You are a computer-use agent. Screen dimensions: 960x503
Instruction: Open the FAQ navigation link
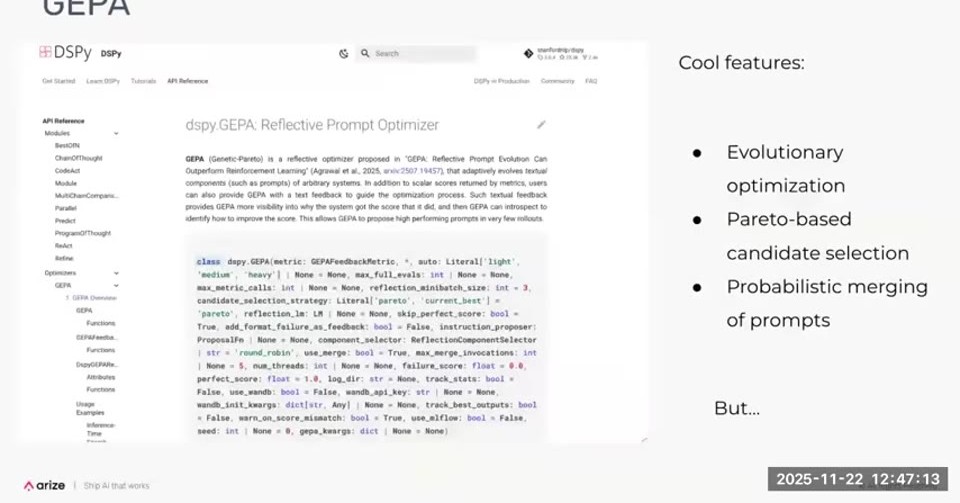coord(591,81)
